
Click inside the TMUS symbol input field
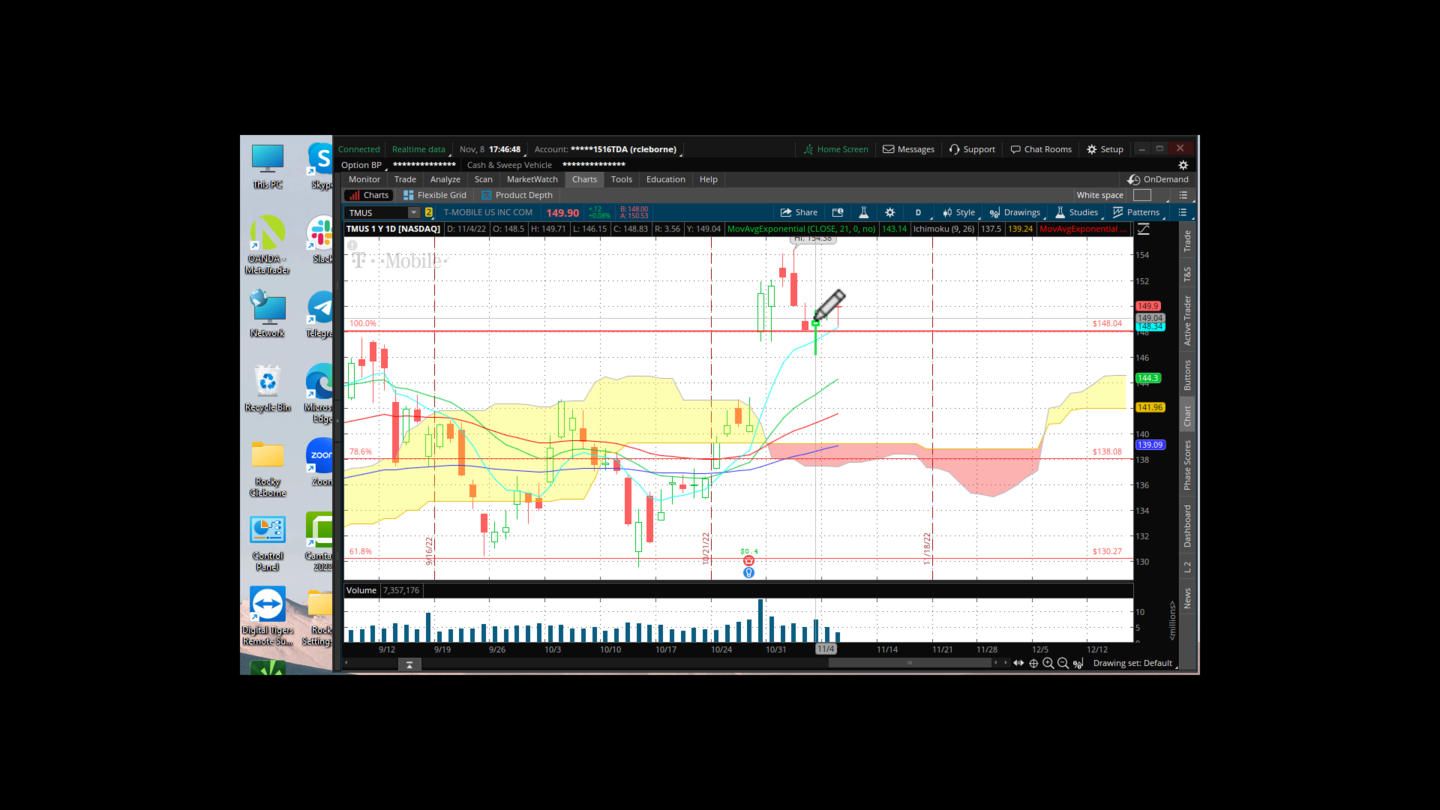[375, 212]
